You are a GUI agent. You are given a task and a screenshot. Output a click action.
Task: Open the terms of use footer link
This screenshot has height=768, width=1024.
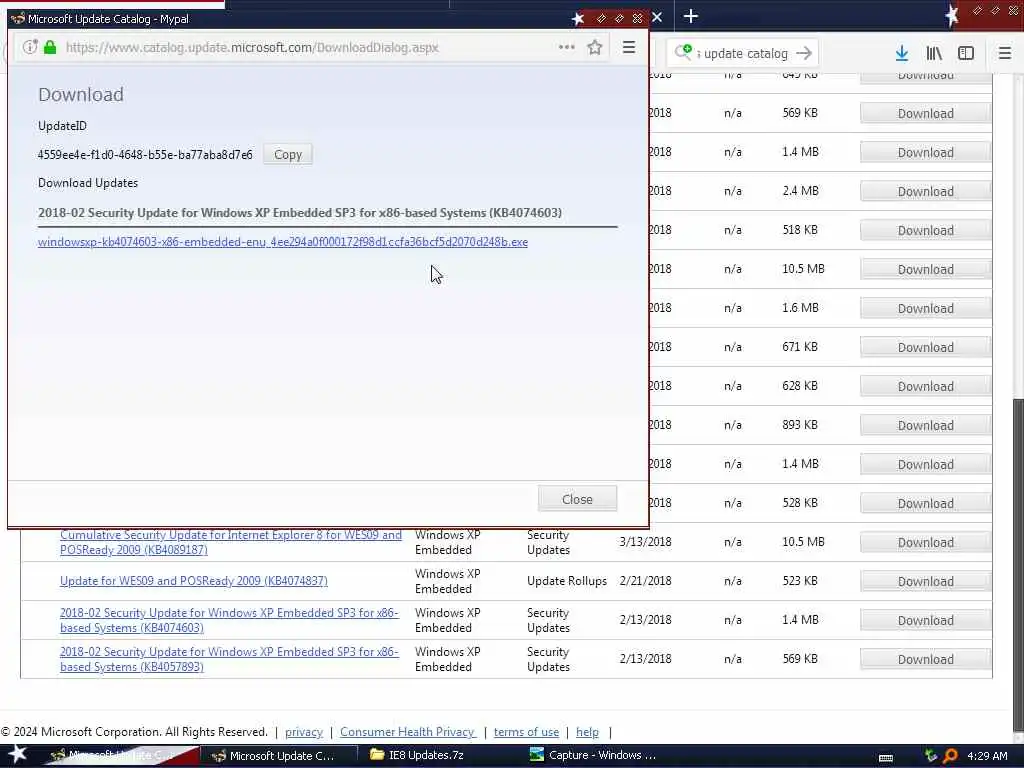[x=526, y=732]
